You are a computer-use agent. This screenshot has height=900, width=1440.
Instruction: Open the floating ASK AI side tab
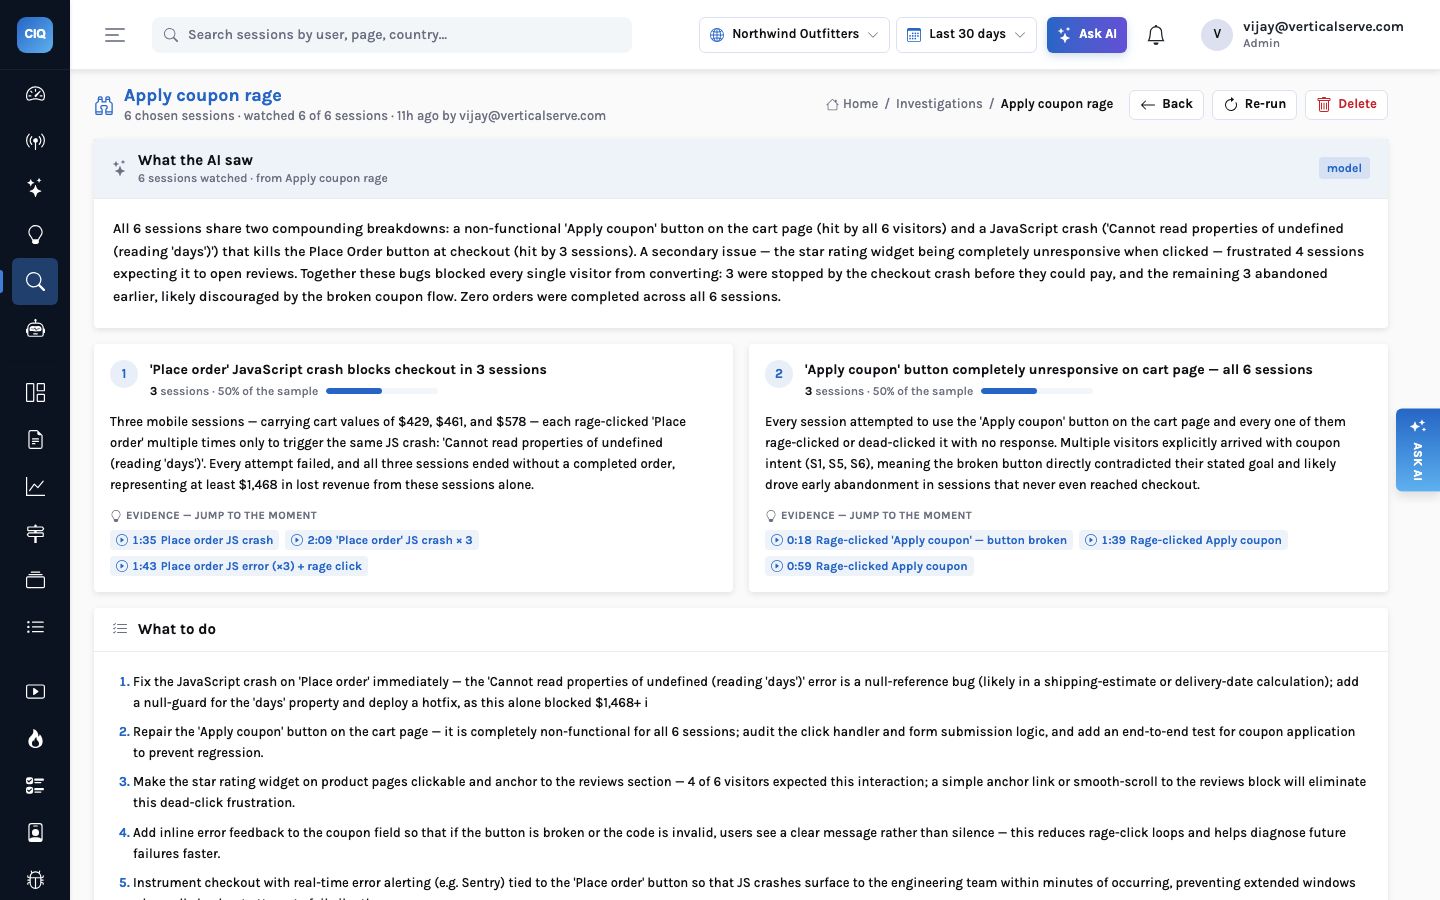pos(1418,450)
